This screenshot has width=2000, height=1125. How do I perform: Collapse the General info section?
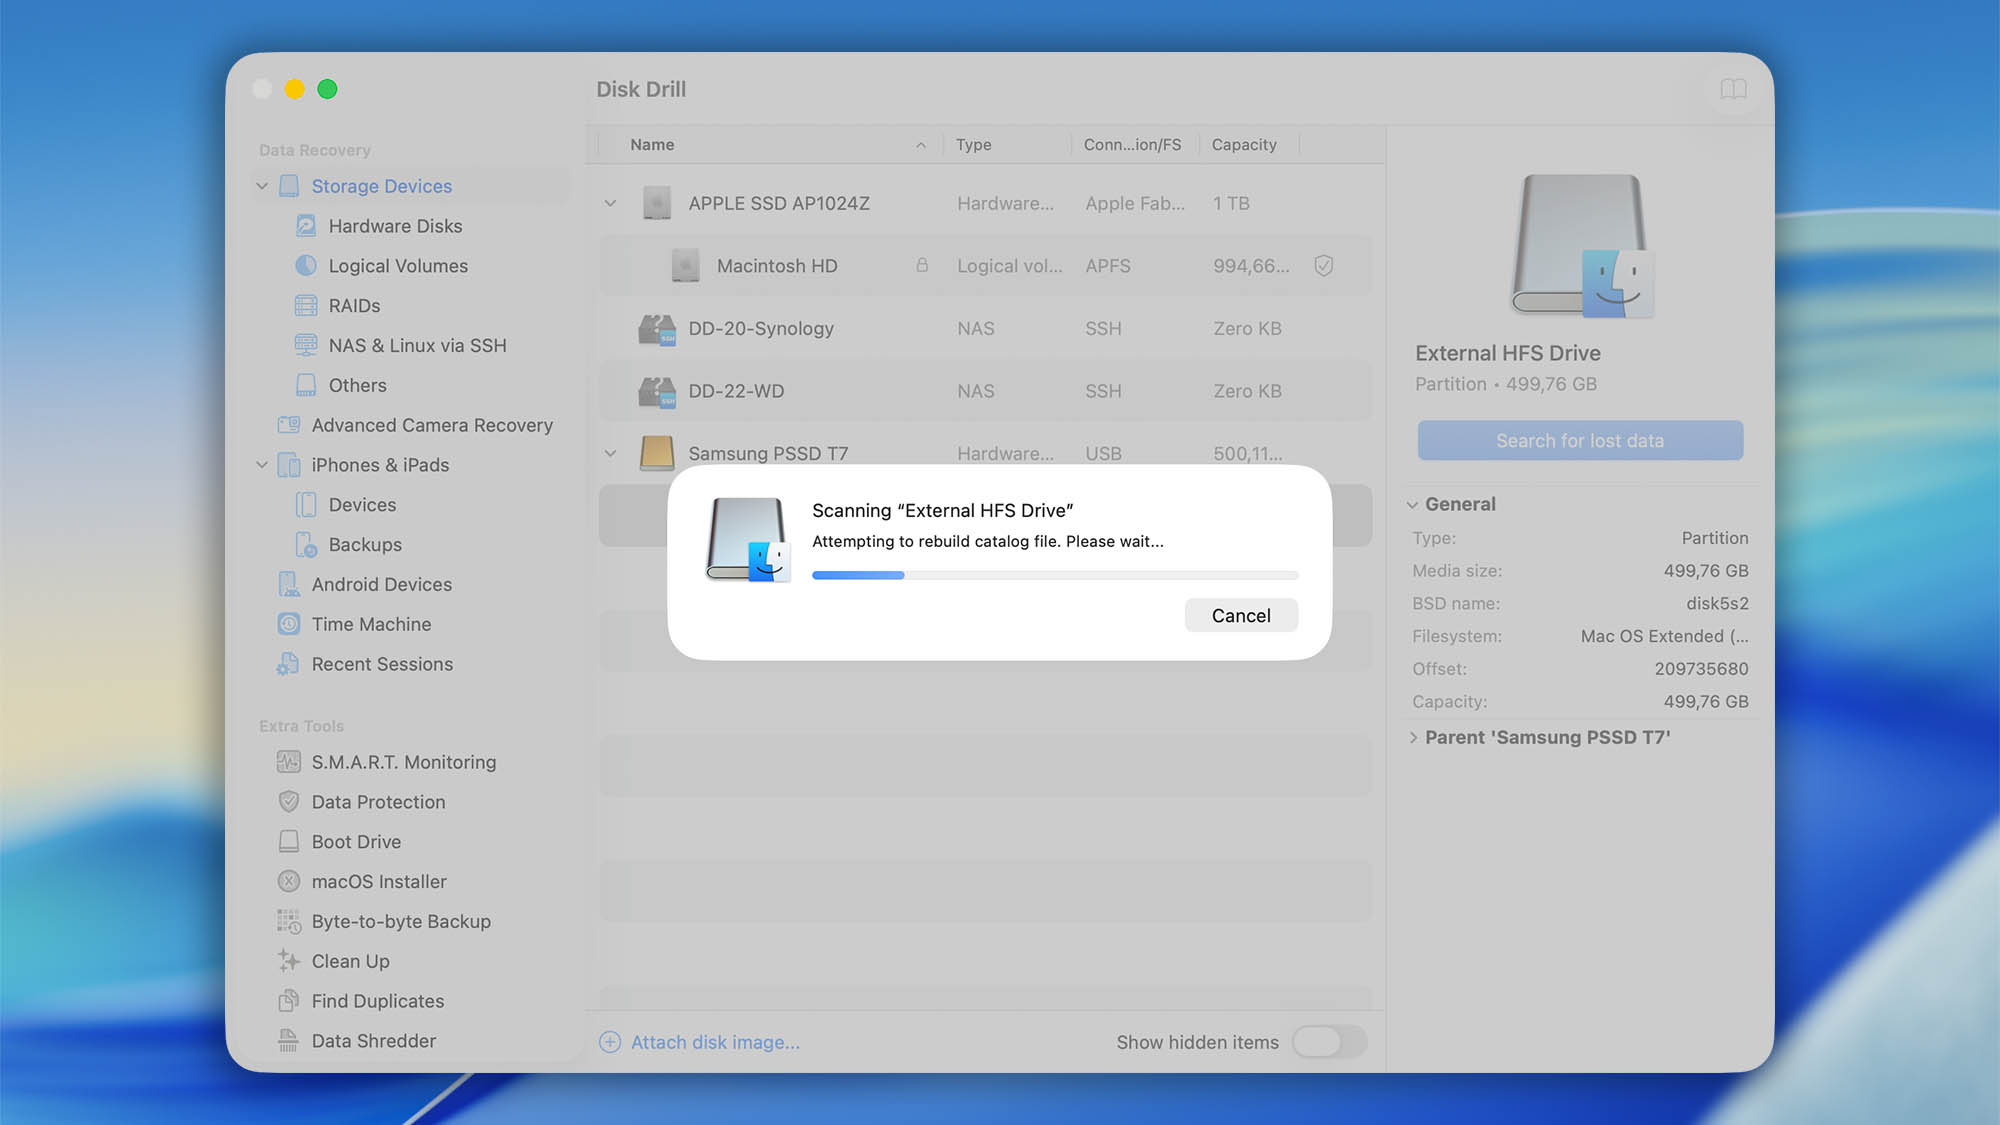click(1412, 504)
